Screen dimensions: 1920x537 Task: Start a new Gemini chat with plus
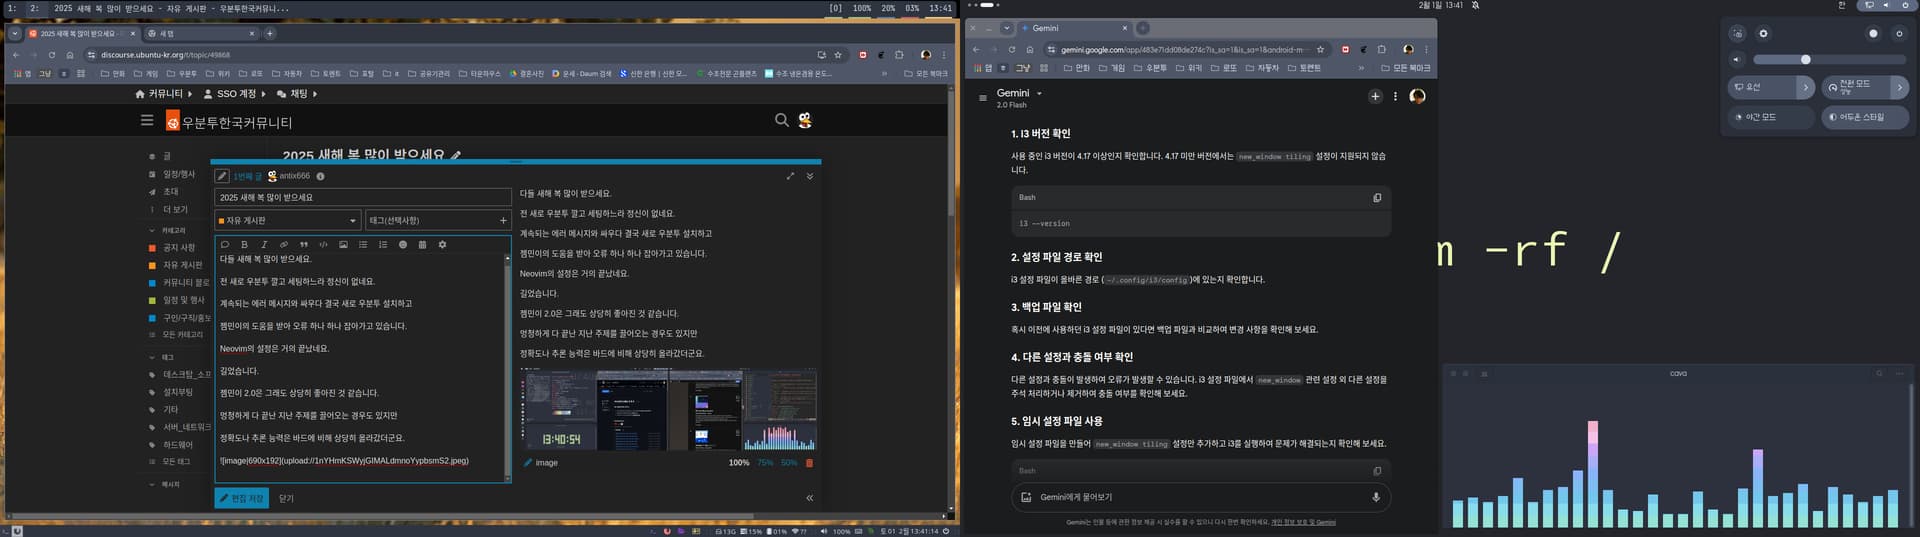pos(1375,96)
